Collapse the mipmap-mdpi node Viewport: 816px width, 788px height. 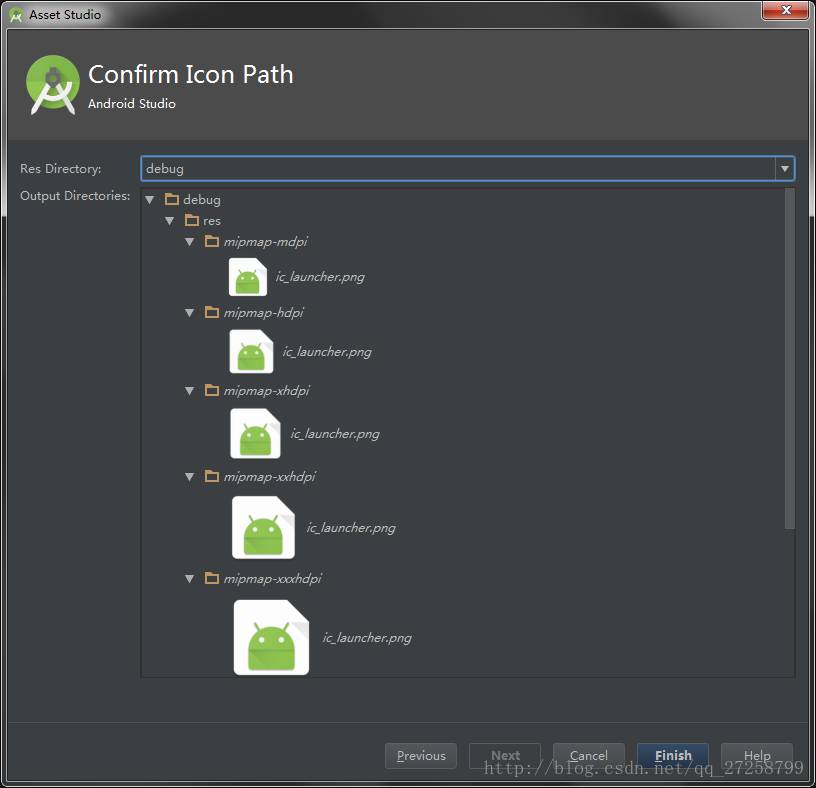point(189,242)
